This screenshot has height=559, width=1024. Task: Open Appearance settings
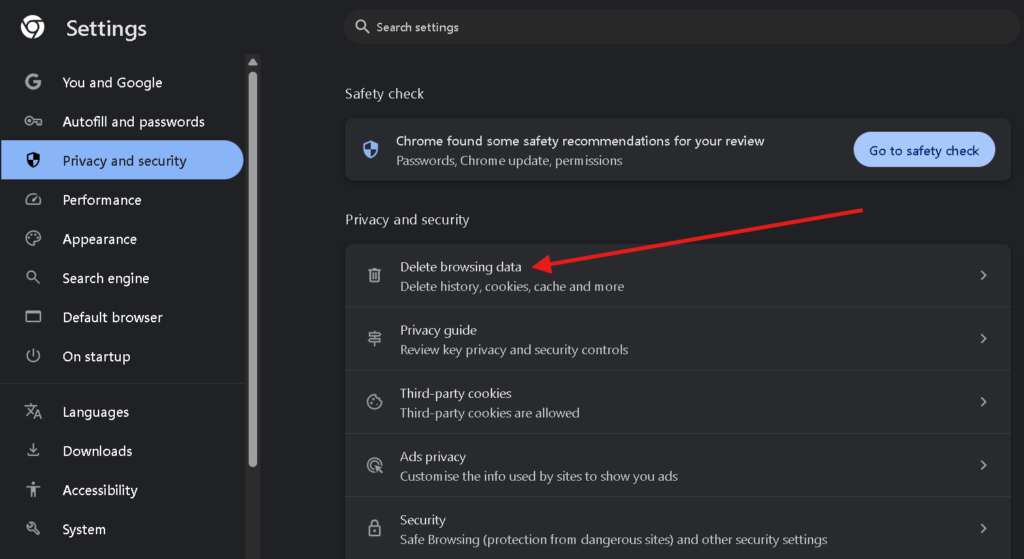(122, 239)
